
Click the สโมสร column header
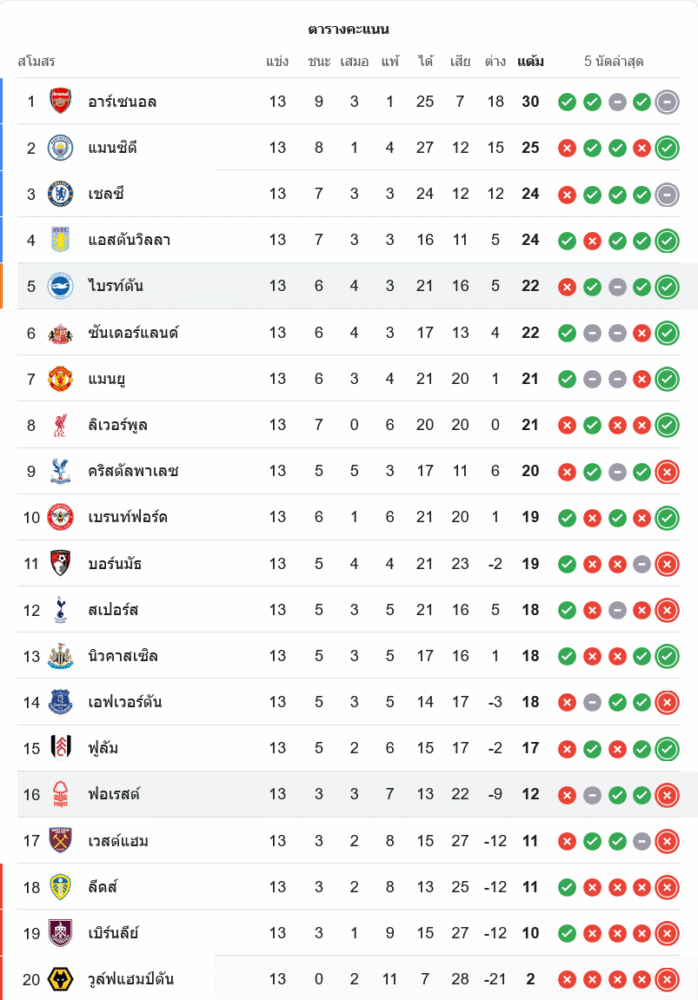[x=36, y=62]
